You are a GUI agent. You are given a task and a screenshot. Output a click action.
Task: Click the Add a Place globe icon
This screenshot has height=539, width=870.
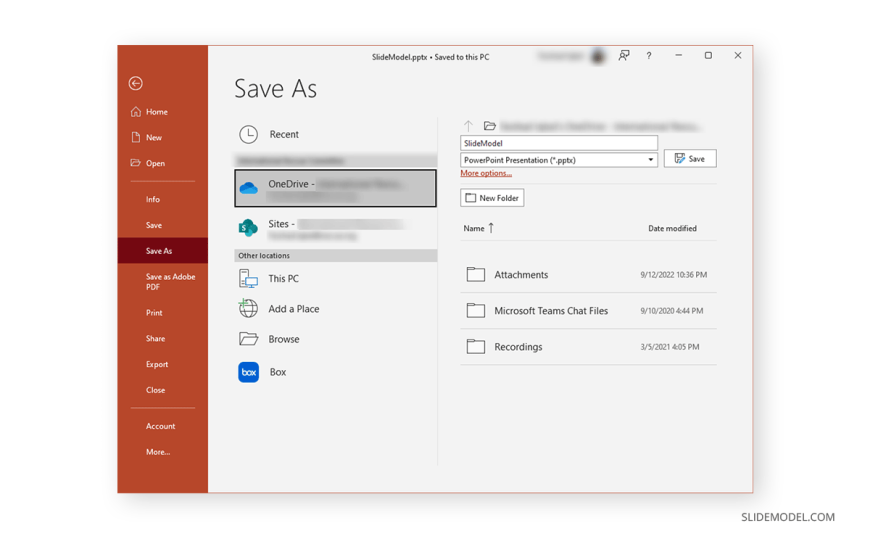coord(248,309)
